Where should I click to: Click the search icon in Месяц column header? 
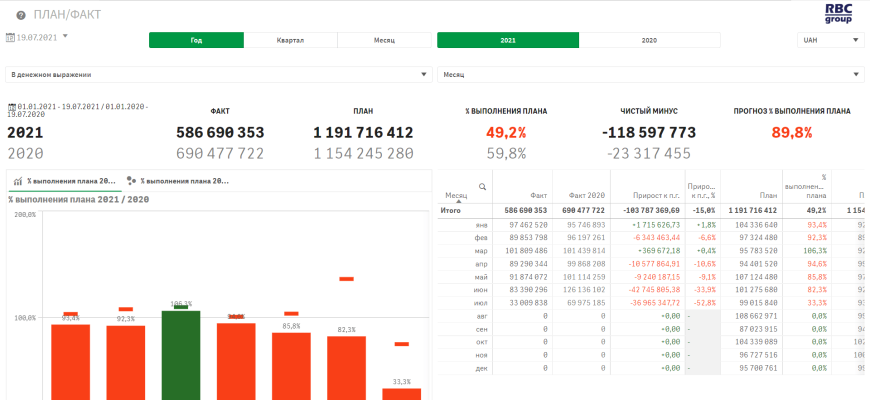pyautogui.click(x=483, y=186)
